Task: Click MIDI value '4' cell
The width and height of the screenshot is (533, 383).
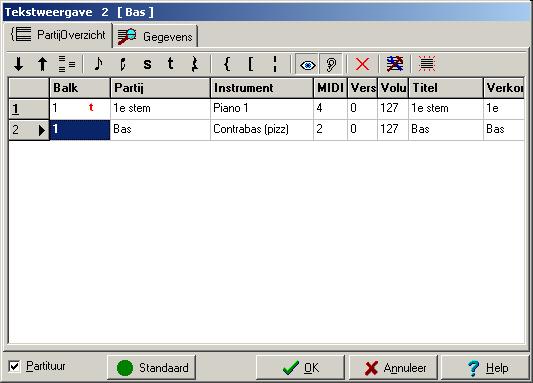Action: pyautogui.click(x=330, y=109)
